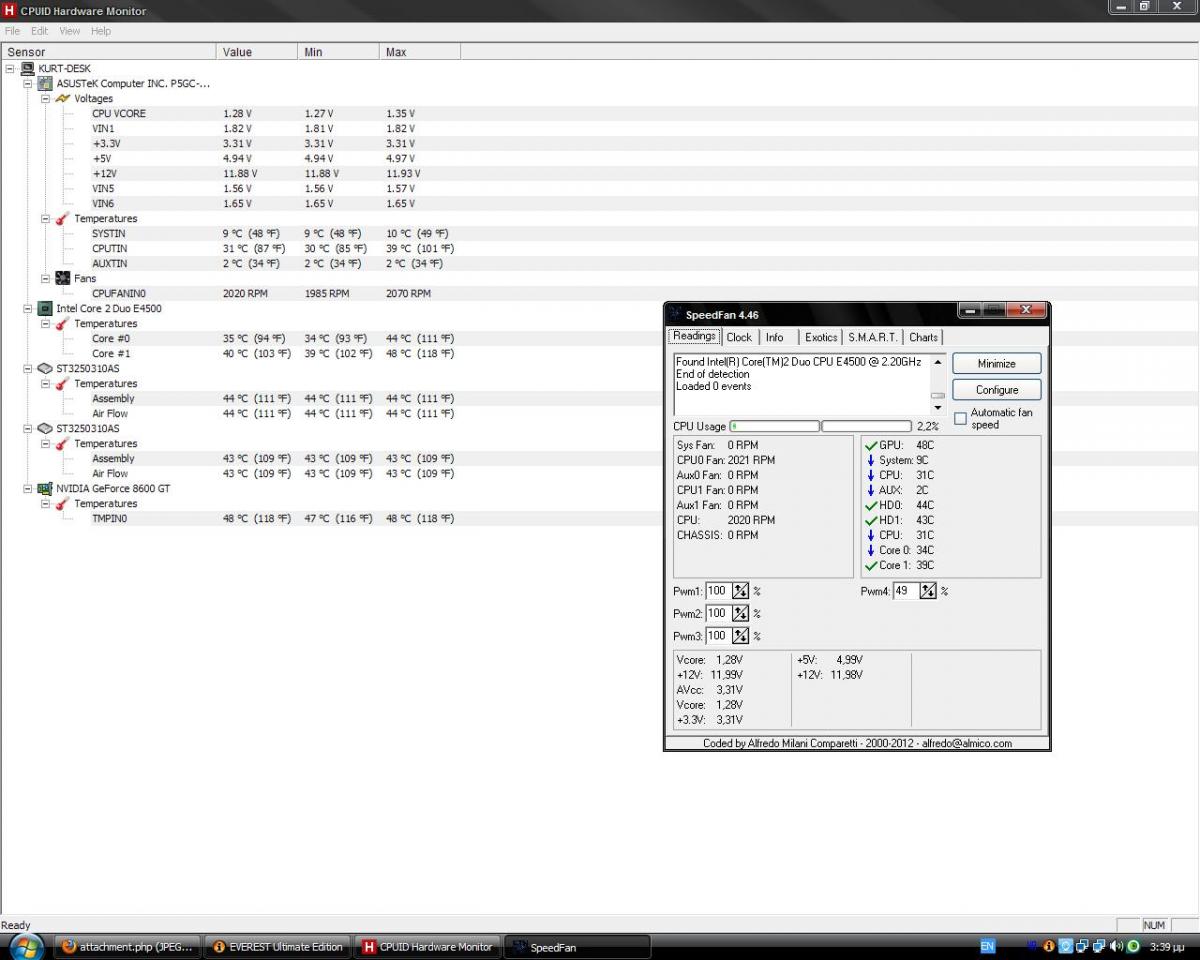
Task: Collapse the Intel Core 2 Duo E4500 node
Action: (x=28, y=308)
